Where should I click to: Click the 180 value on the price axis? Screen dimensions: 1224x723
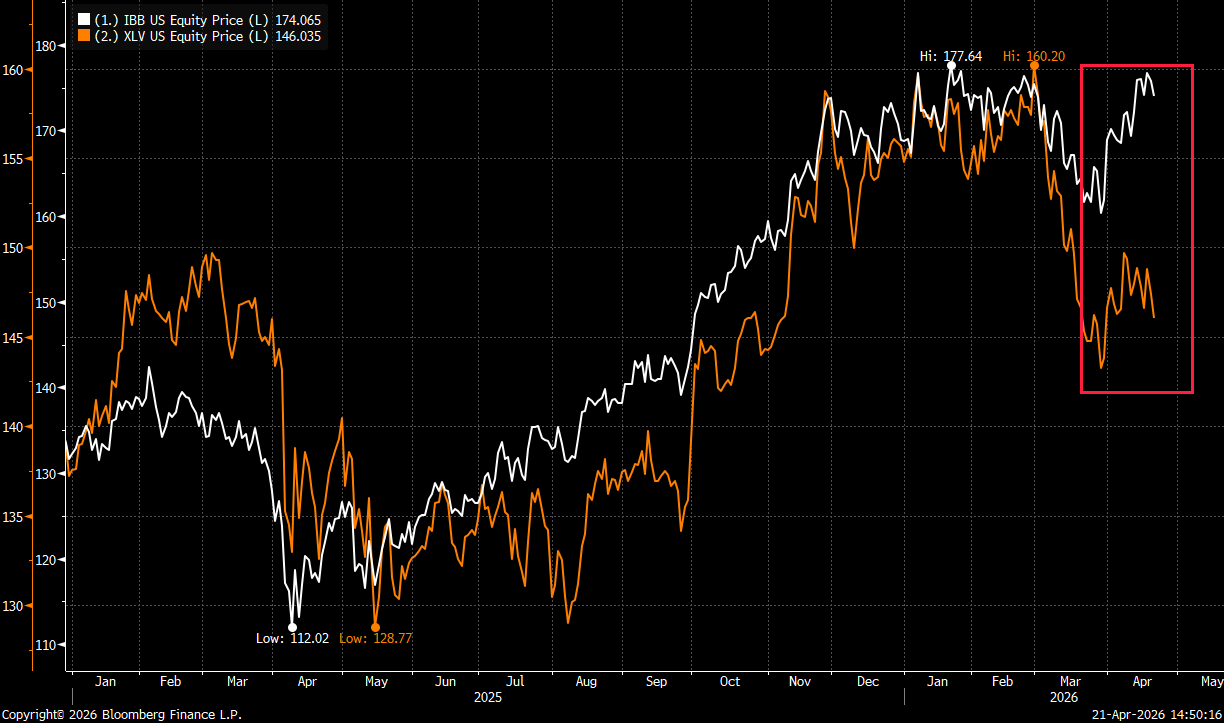(x=46, y=46)
